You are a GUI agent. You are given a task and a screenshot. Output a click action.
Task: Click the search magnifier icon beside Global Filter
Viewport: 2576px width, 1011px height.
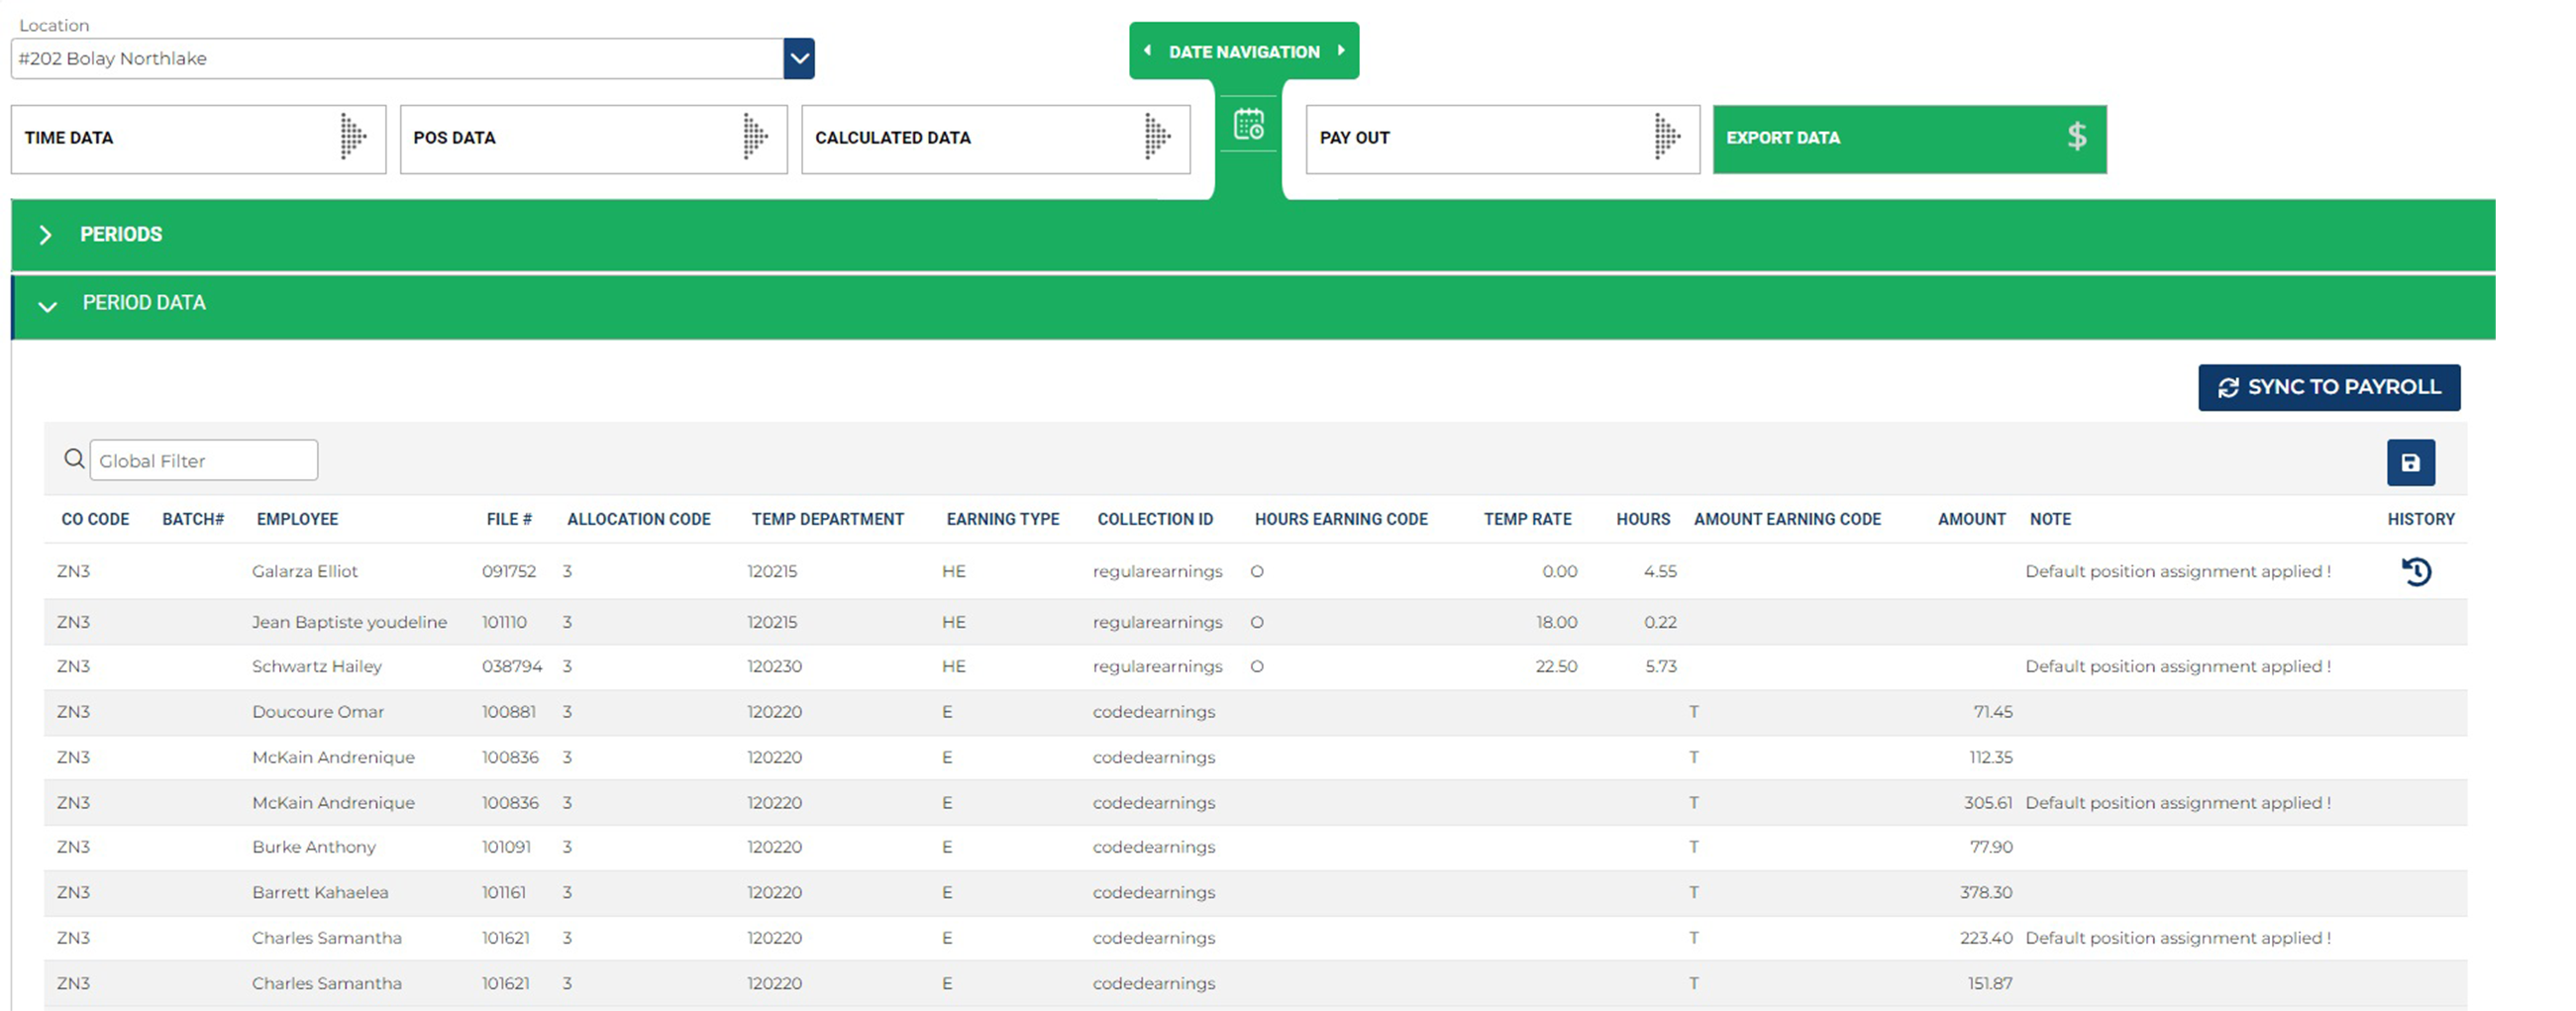pos(74,459)
